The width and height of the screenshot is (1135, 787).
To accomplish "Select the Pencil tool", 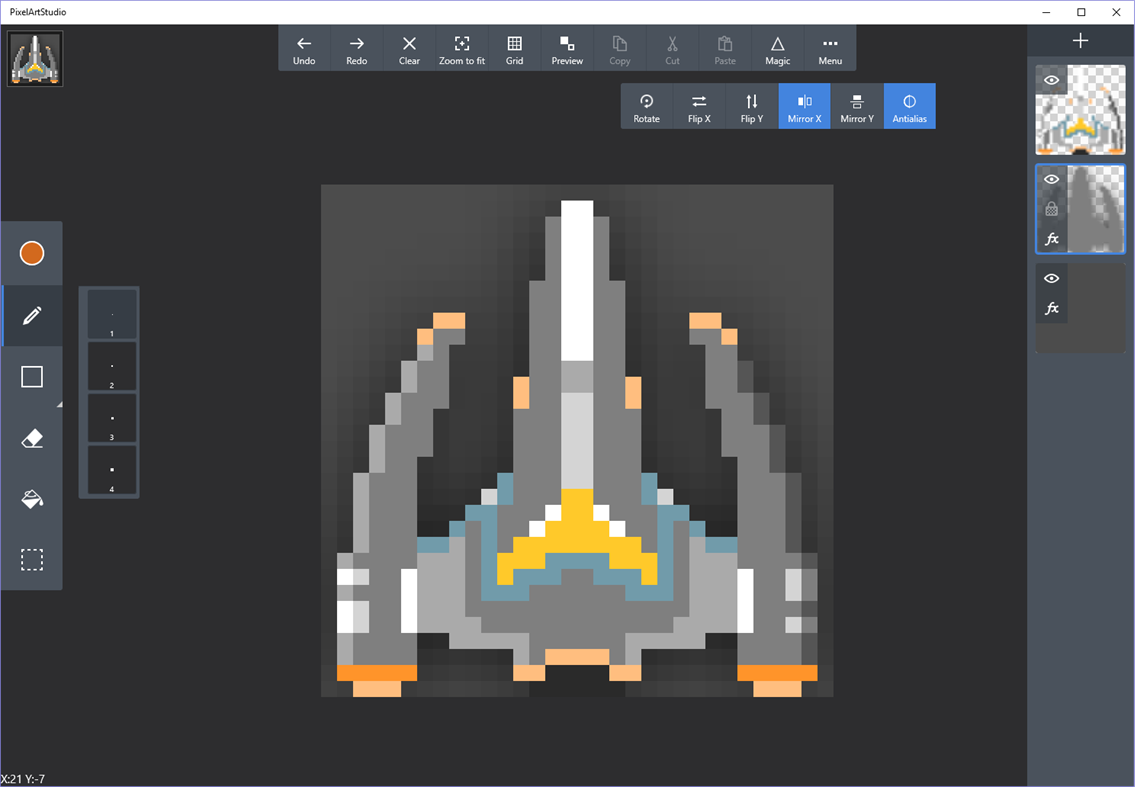I will coord(31,316).
